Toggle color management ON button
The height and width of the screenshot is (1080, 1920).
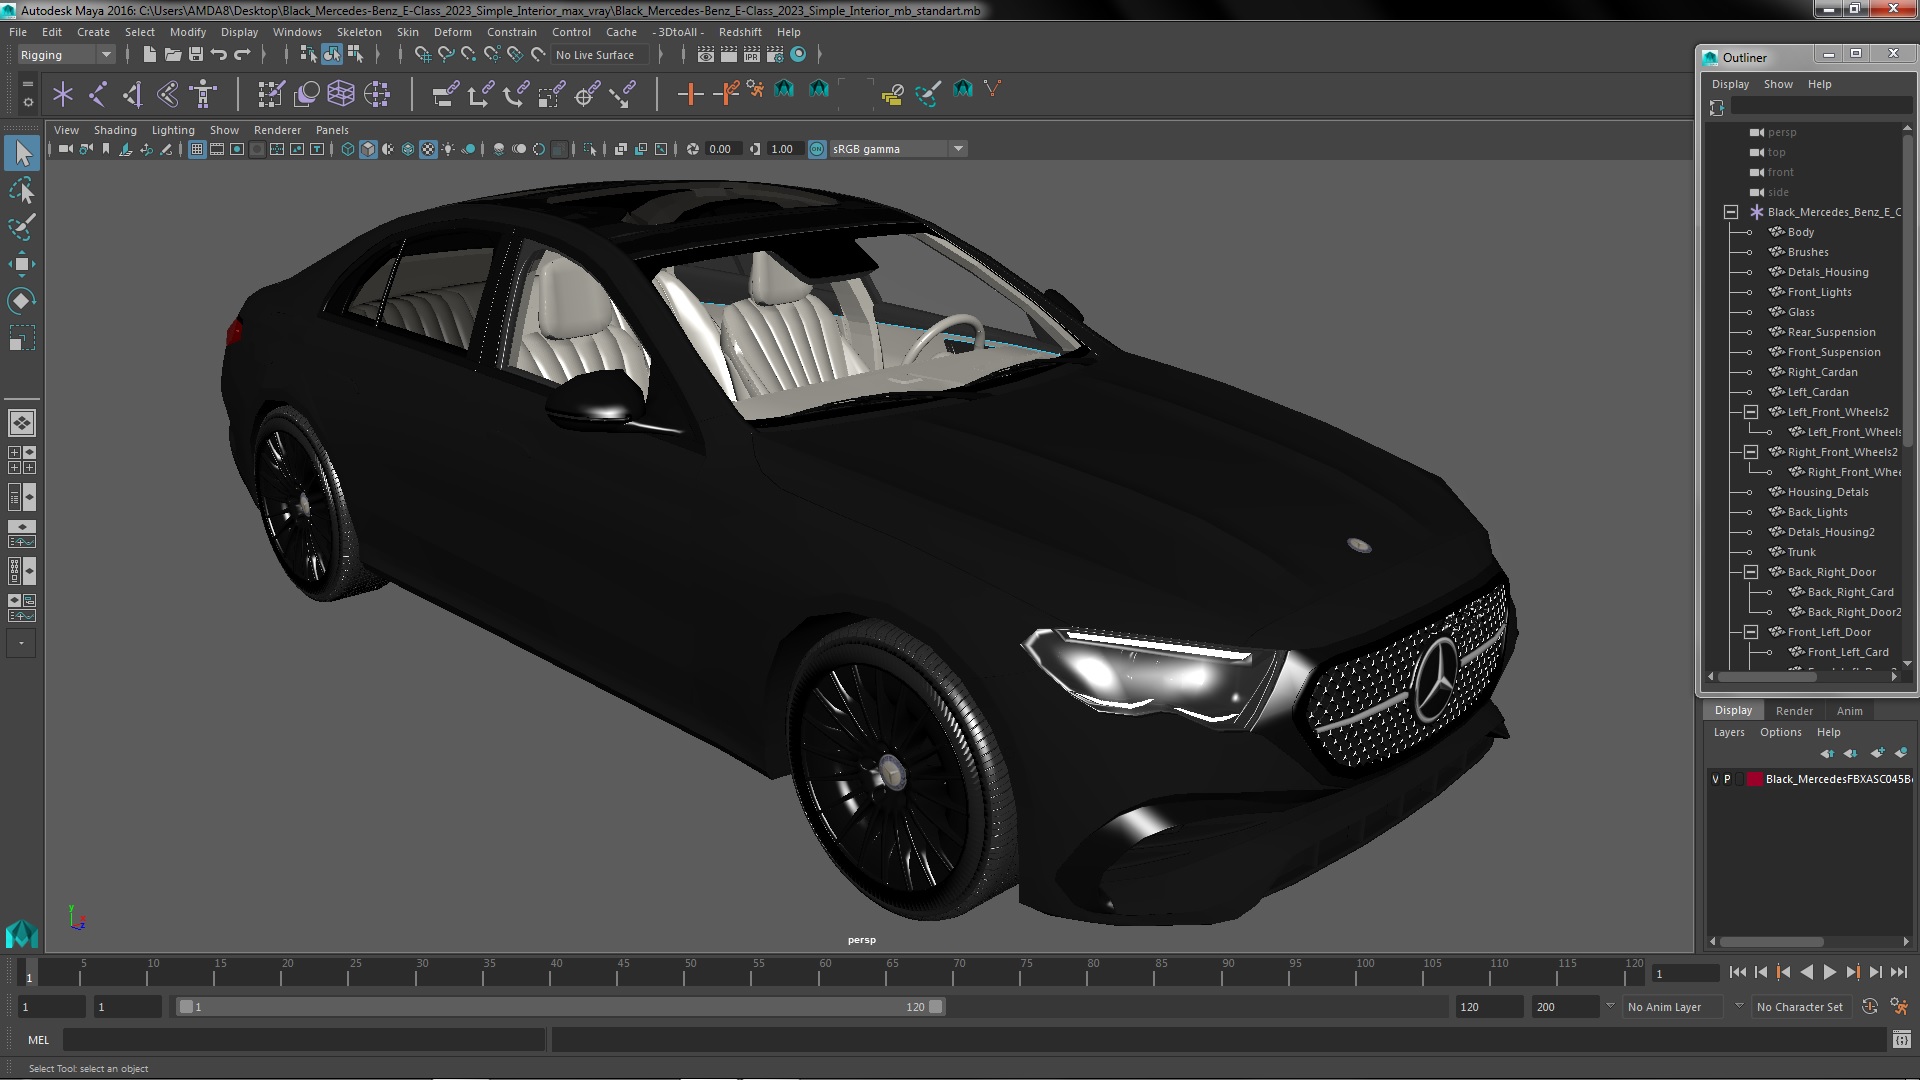817,149
